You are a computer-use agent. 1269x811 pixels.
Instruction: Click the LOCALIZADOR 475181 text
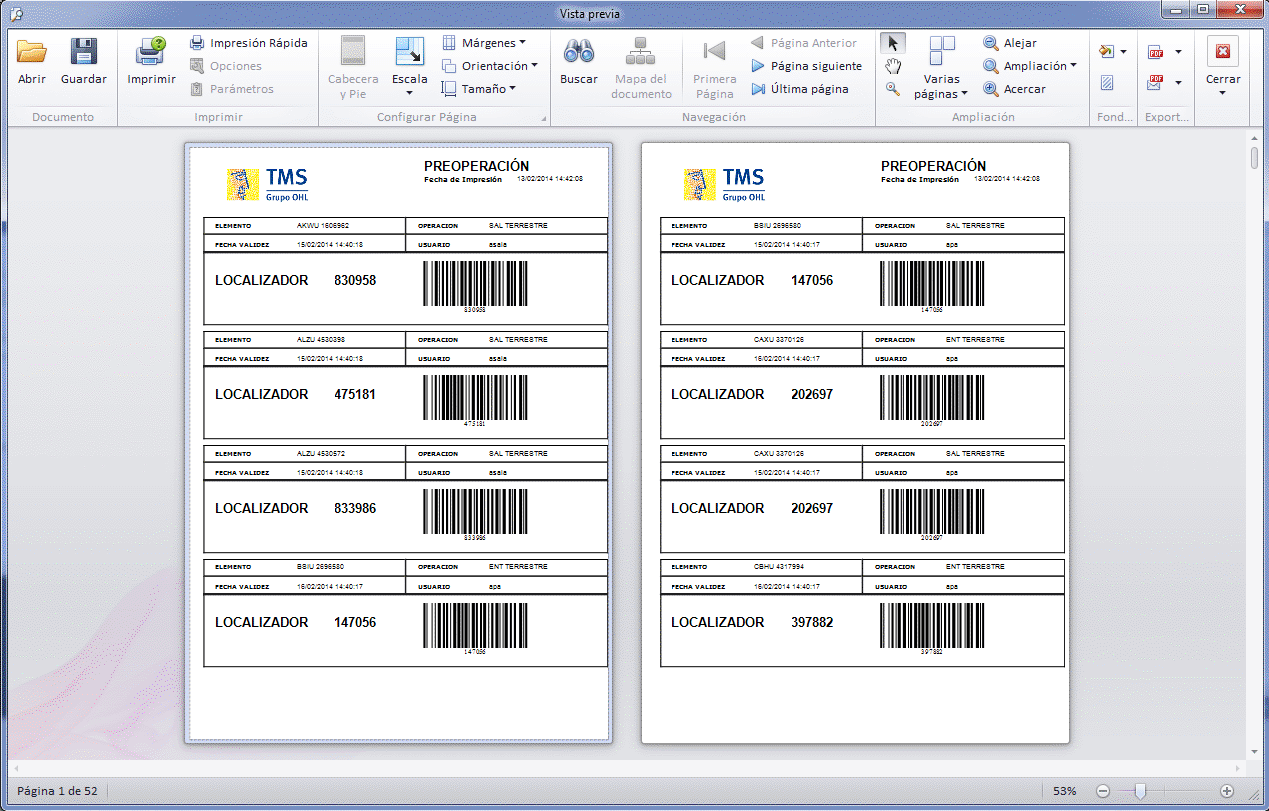click(295, 395)
